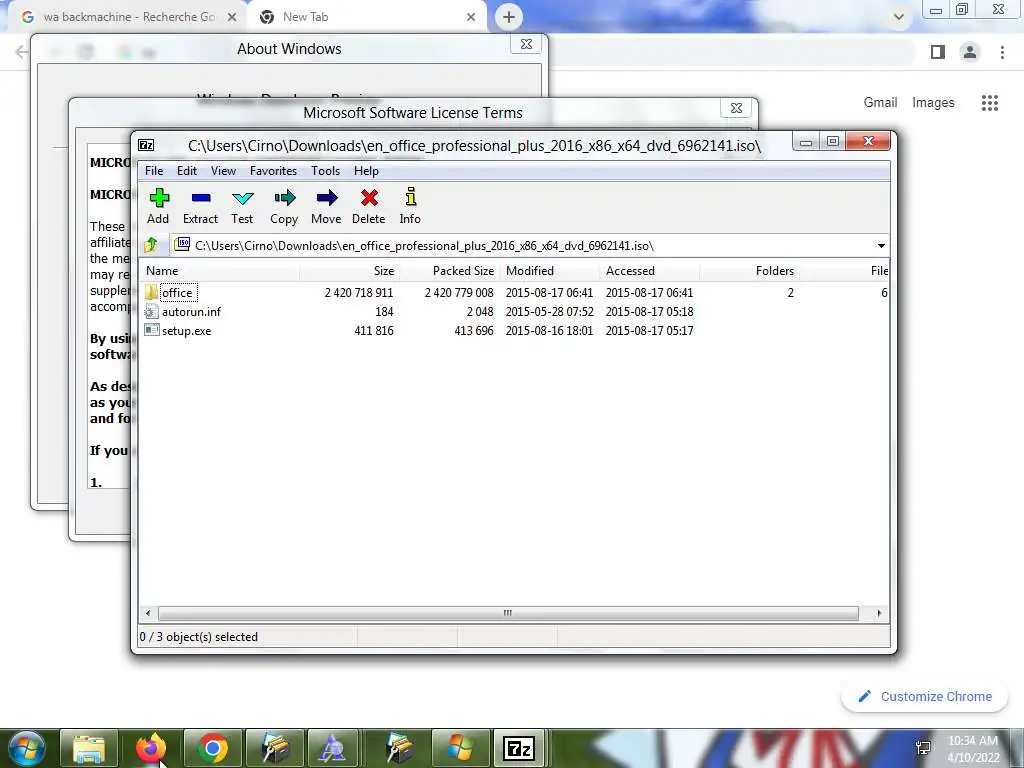Sort by the Accessed column header
1024x768 pixels.
click(x=650, y=270)
